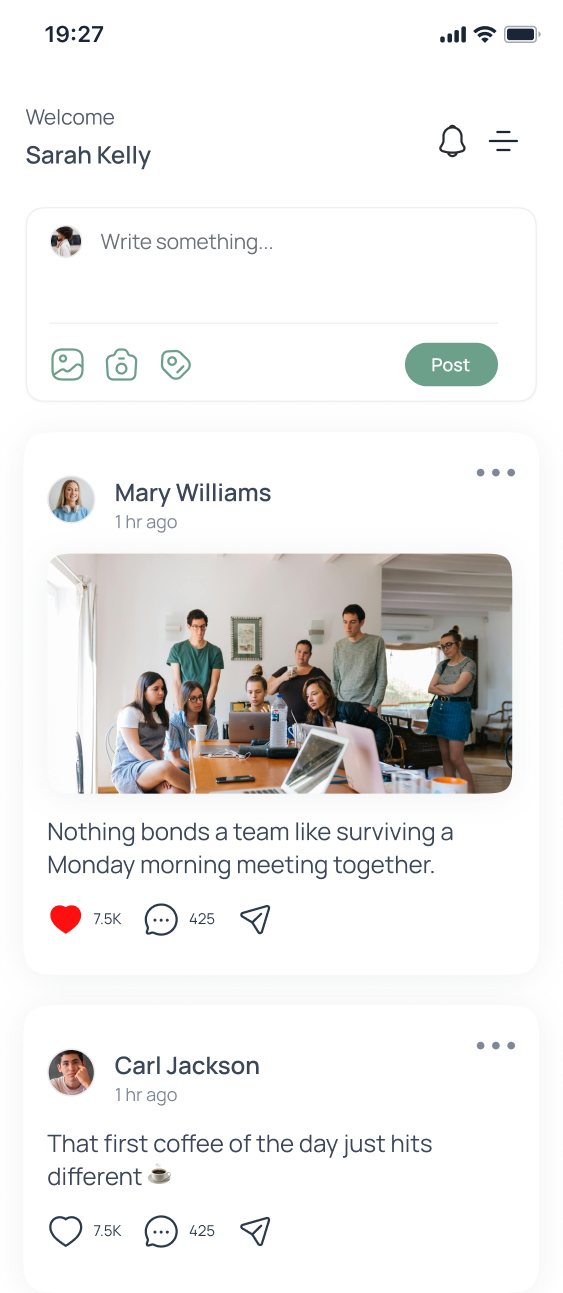Open comments on Mary Williams' post
Screen dimensions: 563x1293
(x=161, y=919)
